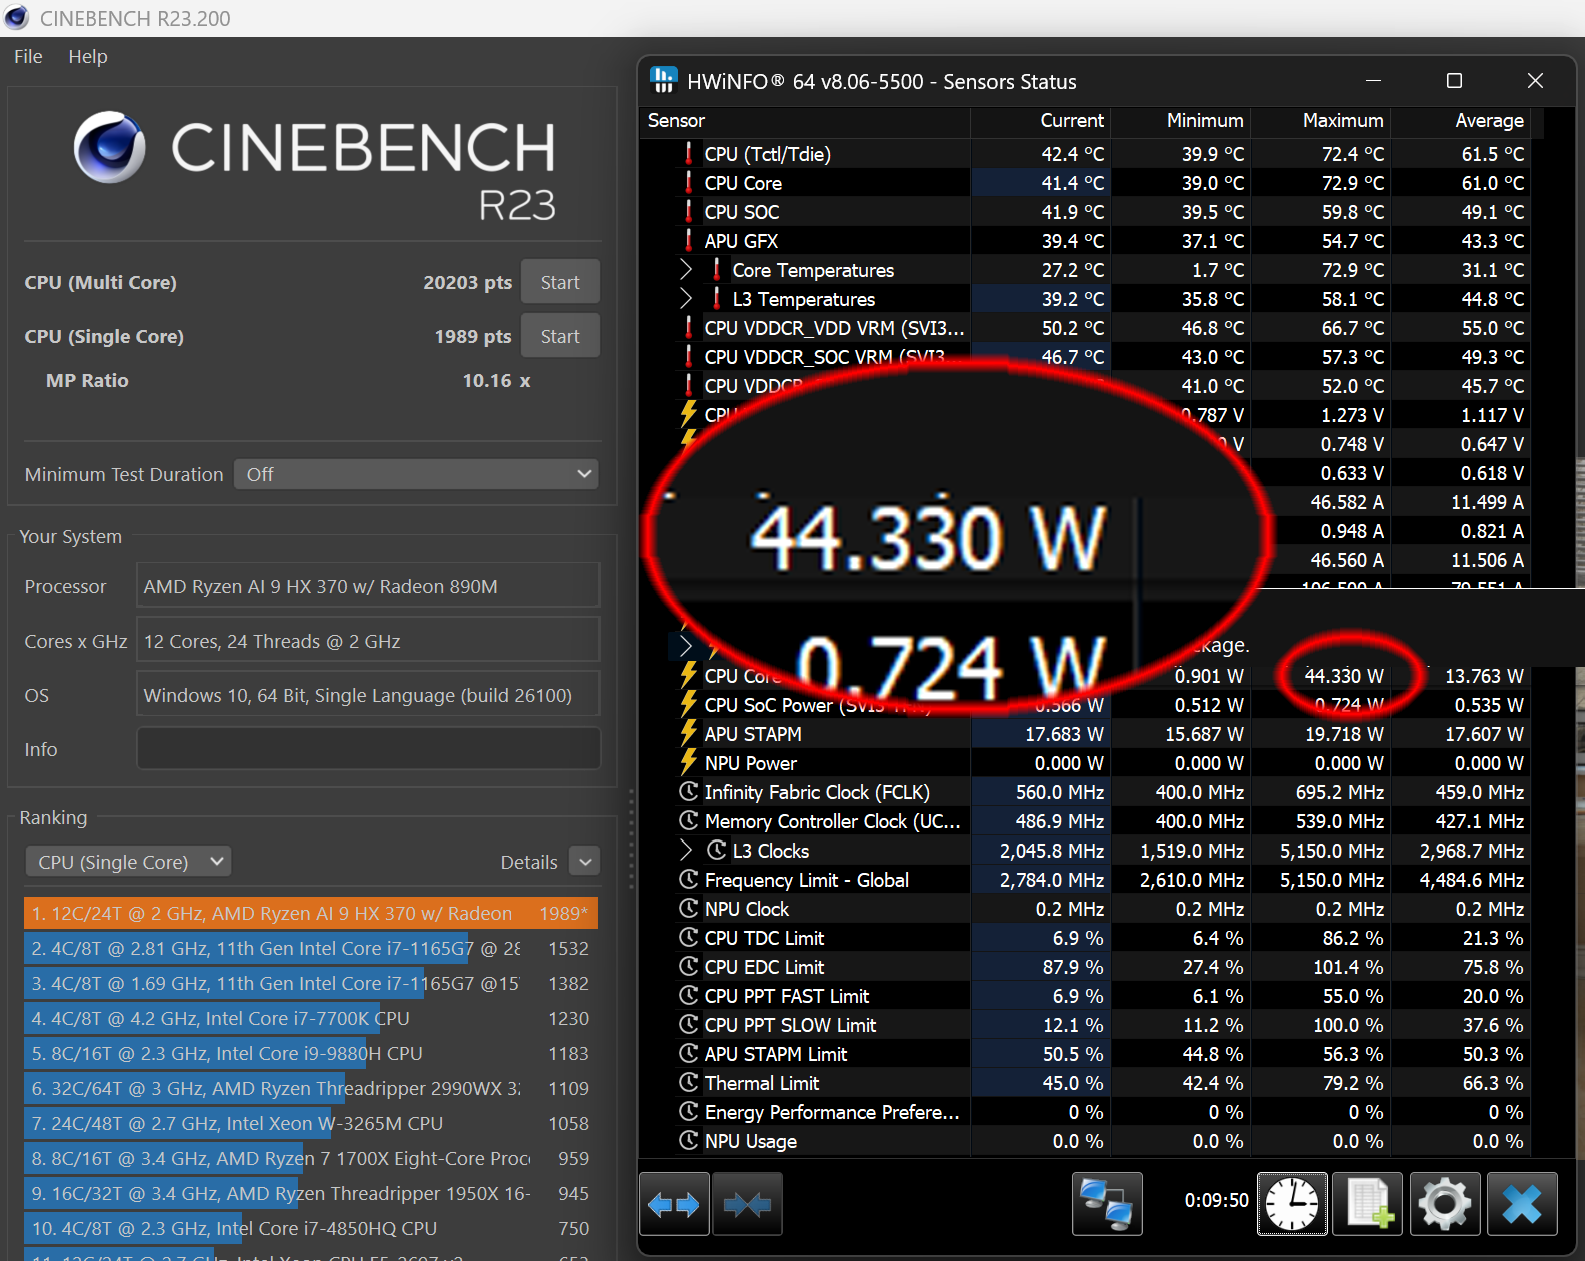Click clock icon beside NPU Usage
Viewport: 1585px width, 1261px height.
688,1140
